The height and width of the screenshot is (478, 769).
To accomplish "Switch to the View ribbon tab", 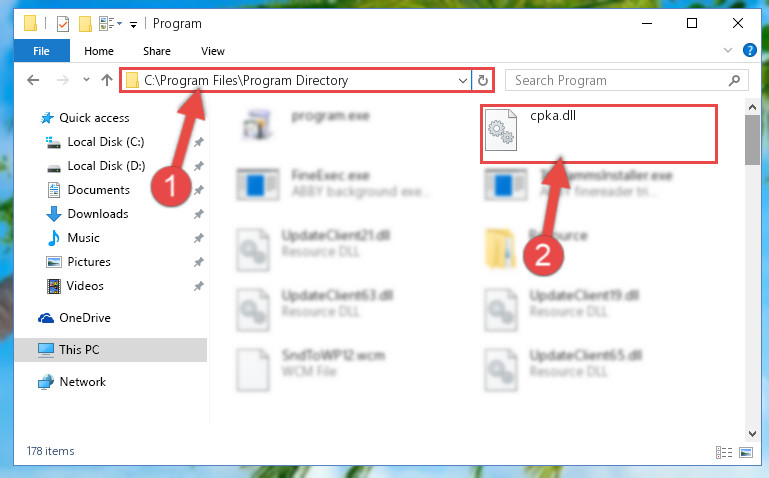I will [213, 51].
